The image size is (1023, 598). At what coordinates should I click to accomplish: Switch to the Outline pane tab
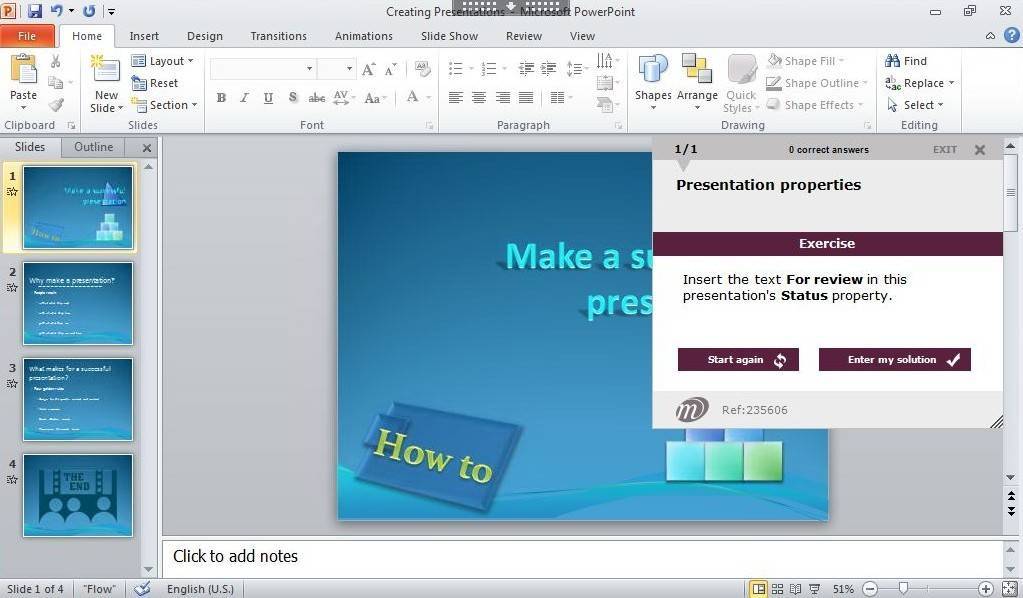coord(94,147)
